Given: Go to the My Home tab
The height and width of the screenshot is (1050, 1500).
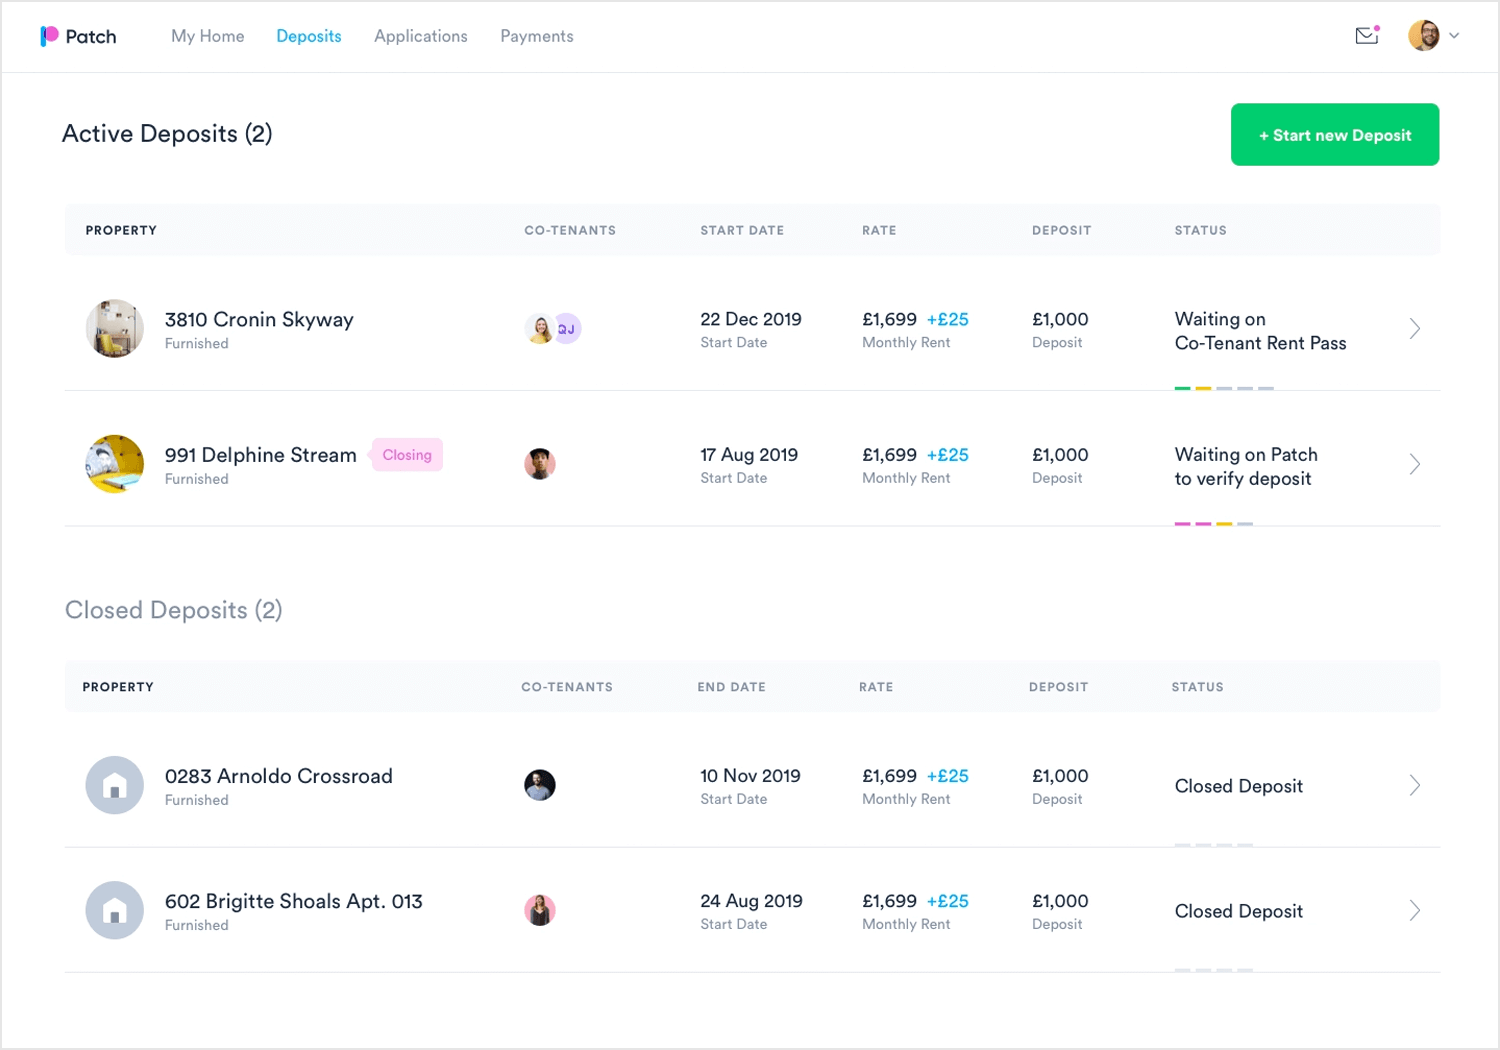Looking at the screenshot, I should point(208,36).
